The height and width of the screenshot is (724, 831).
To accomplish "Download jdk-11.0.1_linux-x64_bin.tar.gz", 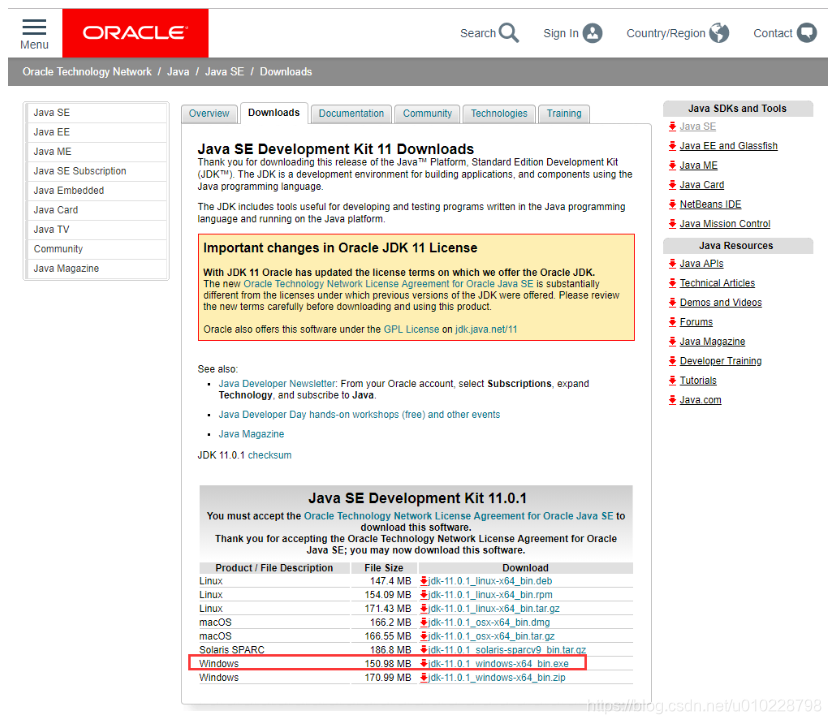I will 494,608.
